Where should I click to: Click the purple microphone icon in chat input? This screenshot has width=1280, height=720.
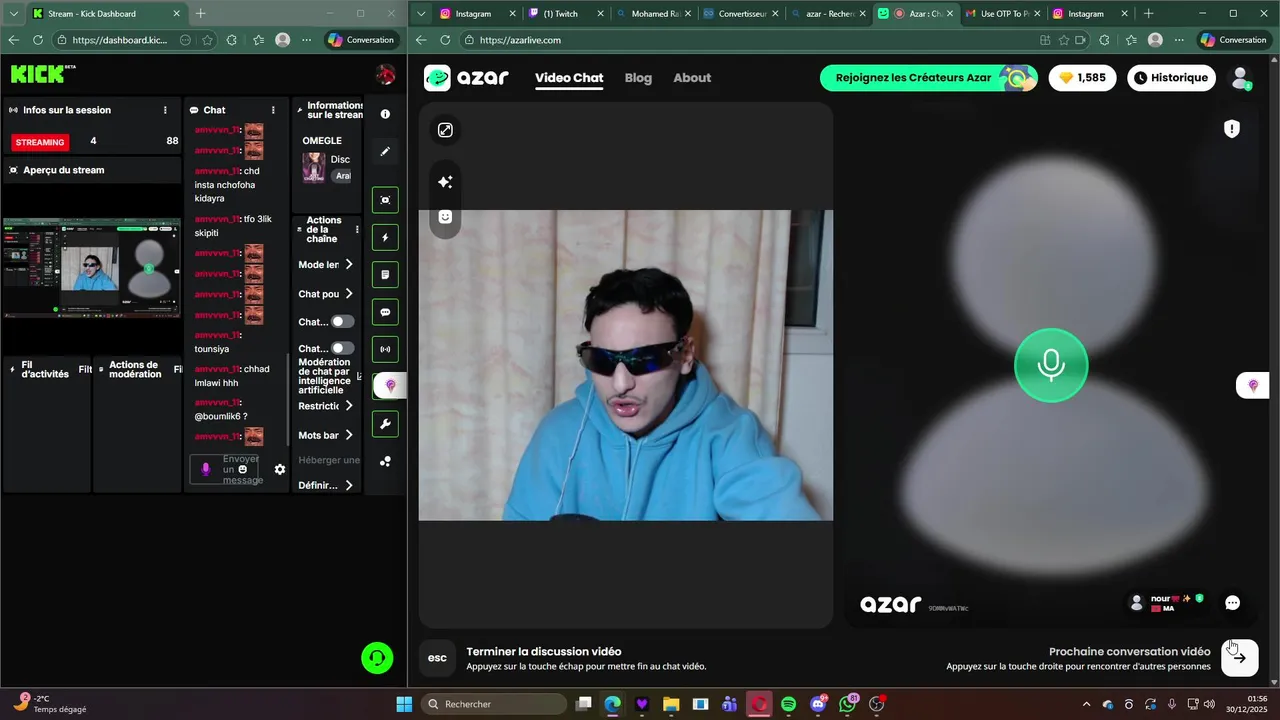(206, 469)
